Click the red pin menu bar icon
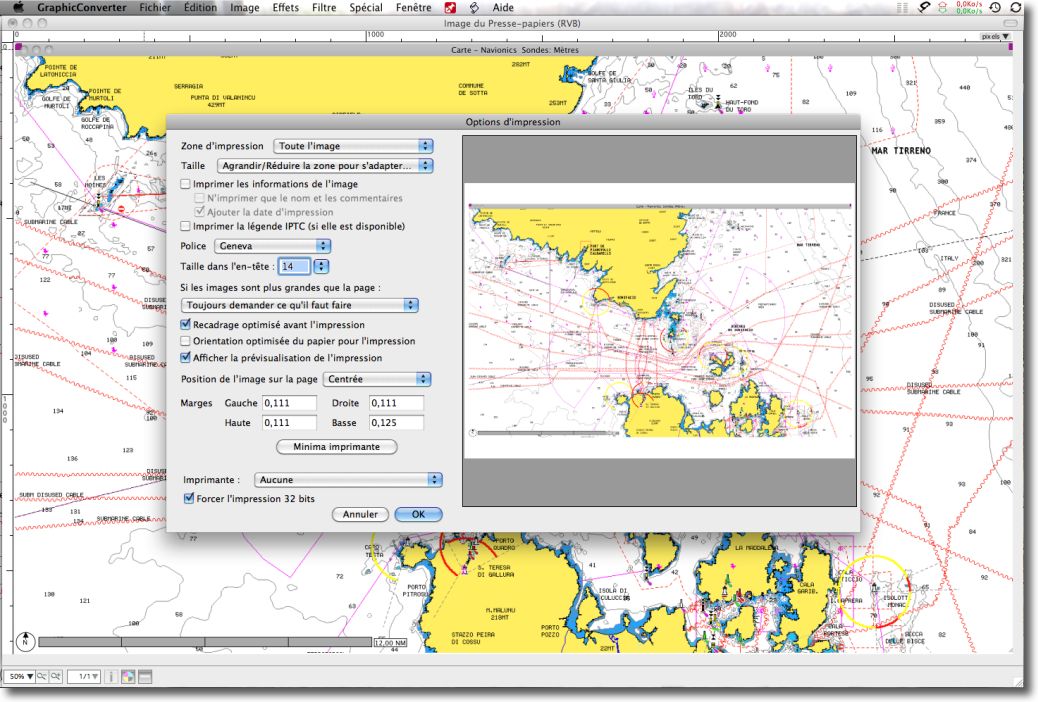The width and height of the screenshot is (1038, 702). [x=450, y=8]
